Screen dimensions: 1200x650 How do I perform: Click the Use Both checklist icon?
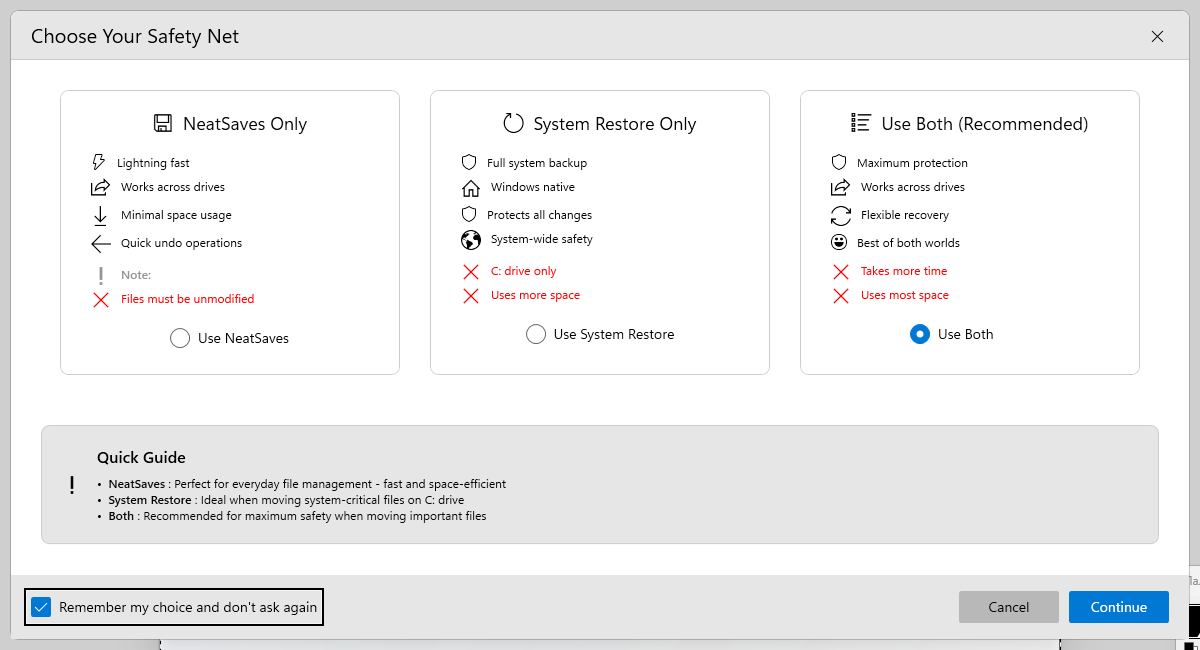pos(861,123)
